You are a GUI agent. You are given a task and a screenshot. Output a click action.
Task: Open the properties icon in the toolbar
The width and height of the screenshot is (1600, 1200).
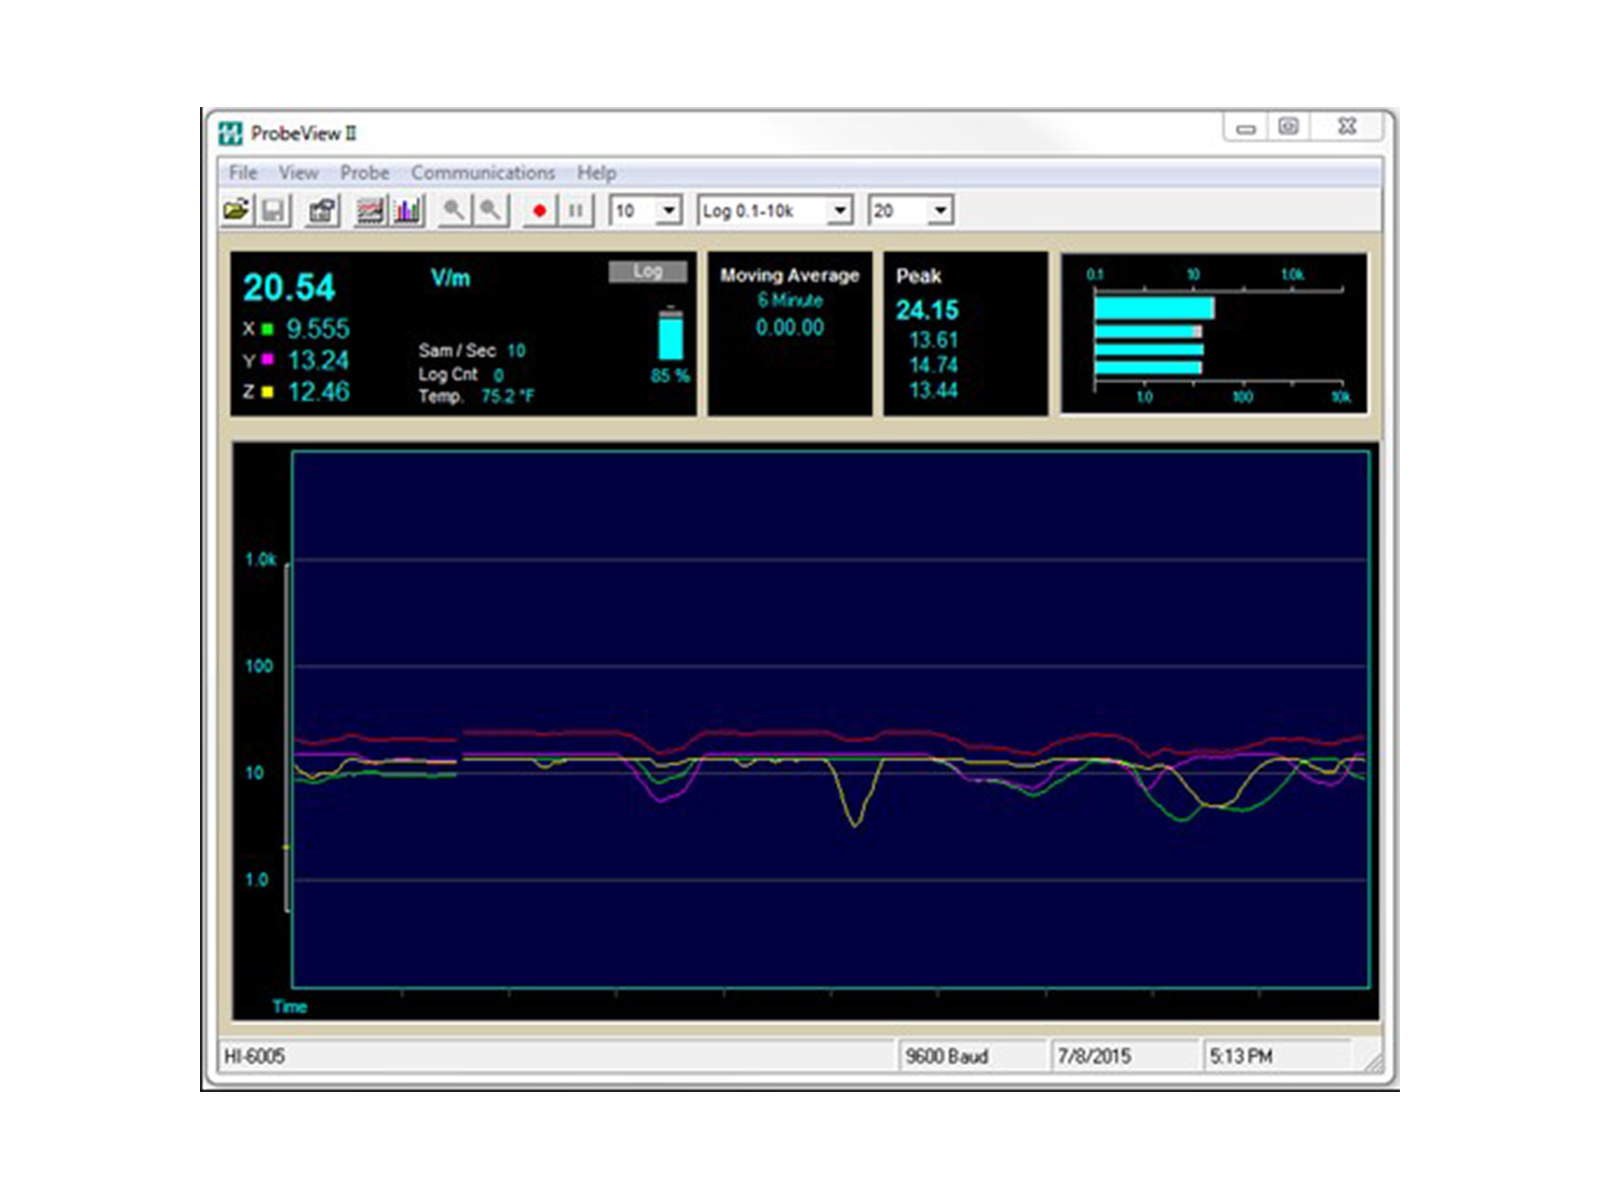click(x=322, y=210)
